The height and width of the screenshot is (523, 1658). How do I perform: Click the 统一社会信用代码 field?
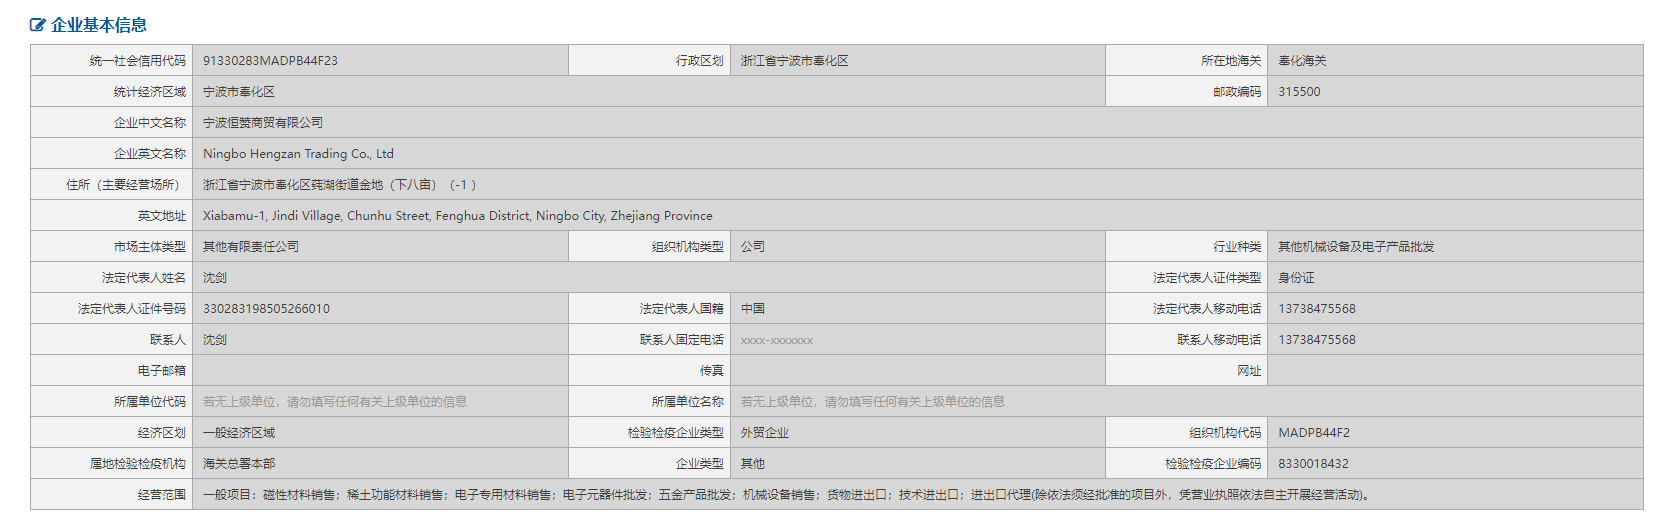380,61
